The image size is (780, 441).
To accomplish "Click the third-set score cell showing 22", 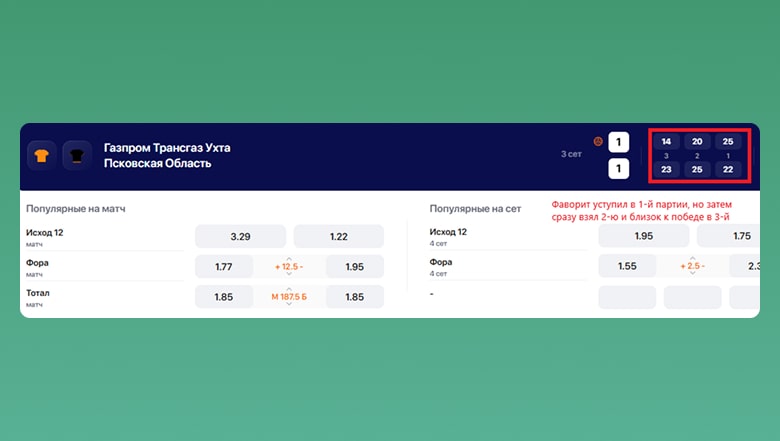I will [x=728, y=169].
